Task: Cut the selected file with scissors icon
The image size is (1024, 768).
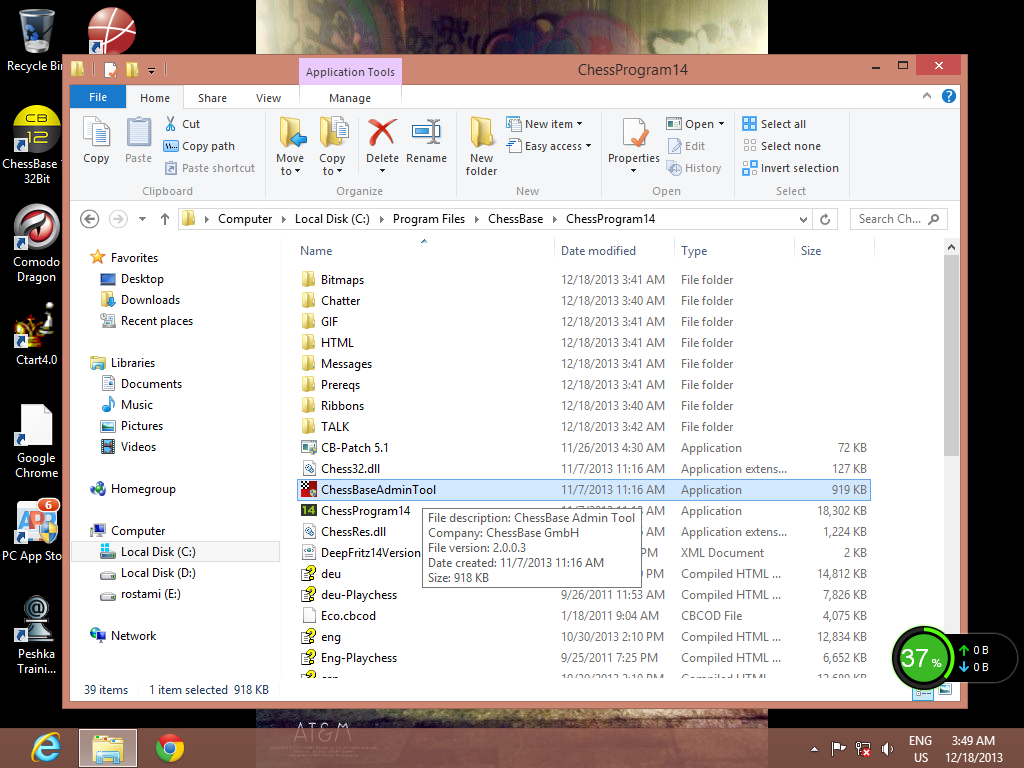Action: tap(182, 124)
